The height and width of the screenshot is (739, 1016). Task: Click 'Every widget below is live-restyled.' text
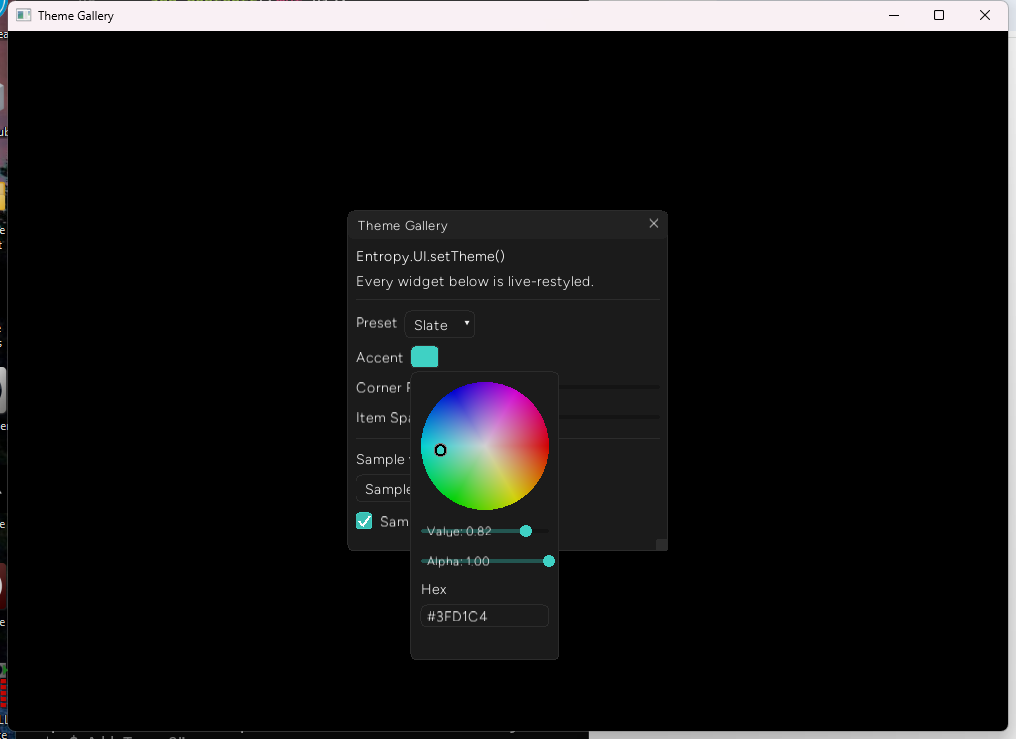474,282
